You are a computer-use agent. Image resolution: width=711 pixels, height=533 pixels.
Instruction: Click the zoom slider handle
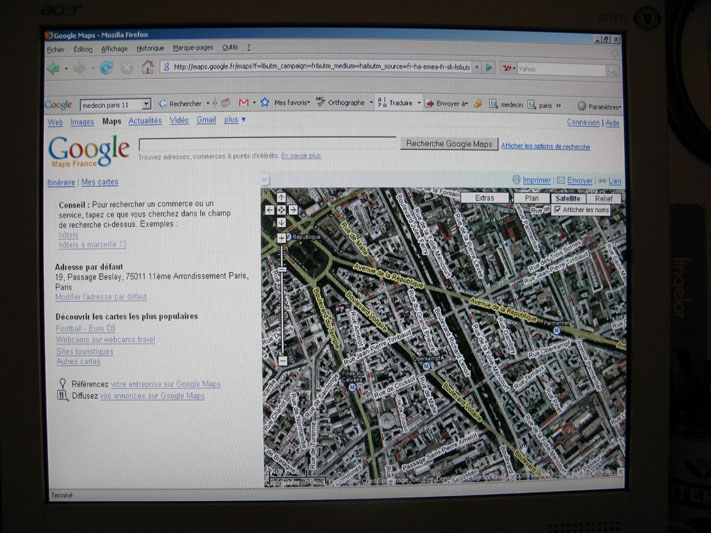[x=282, y=269]
